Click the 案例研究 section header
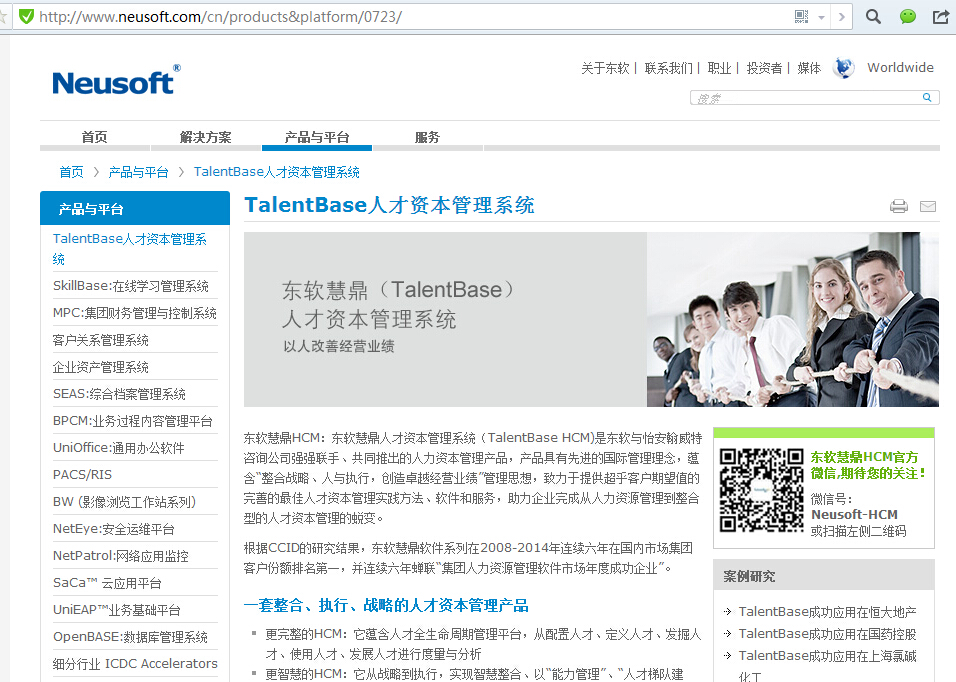Viewport: 956px width, 682px height. (x=824, y=575)
